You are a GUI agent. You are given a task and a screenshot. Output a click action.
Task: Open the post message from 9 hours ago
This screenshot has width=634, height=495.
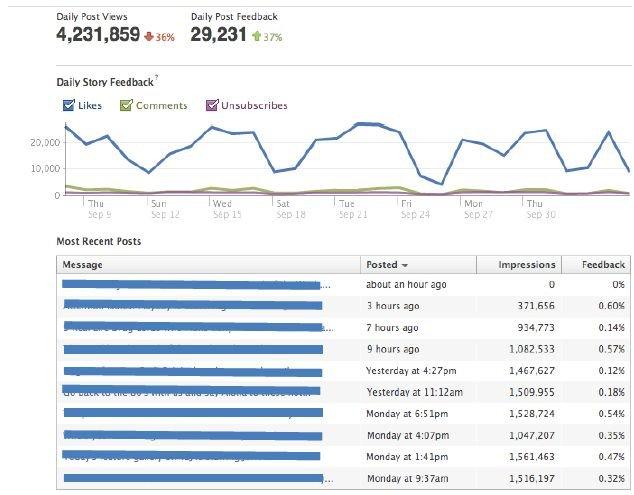tap(193, 349)
